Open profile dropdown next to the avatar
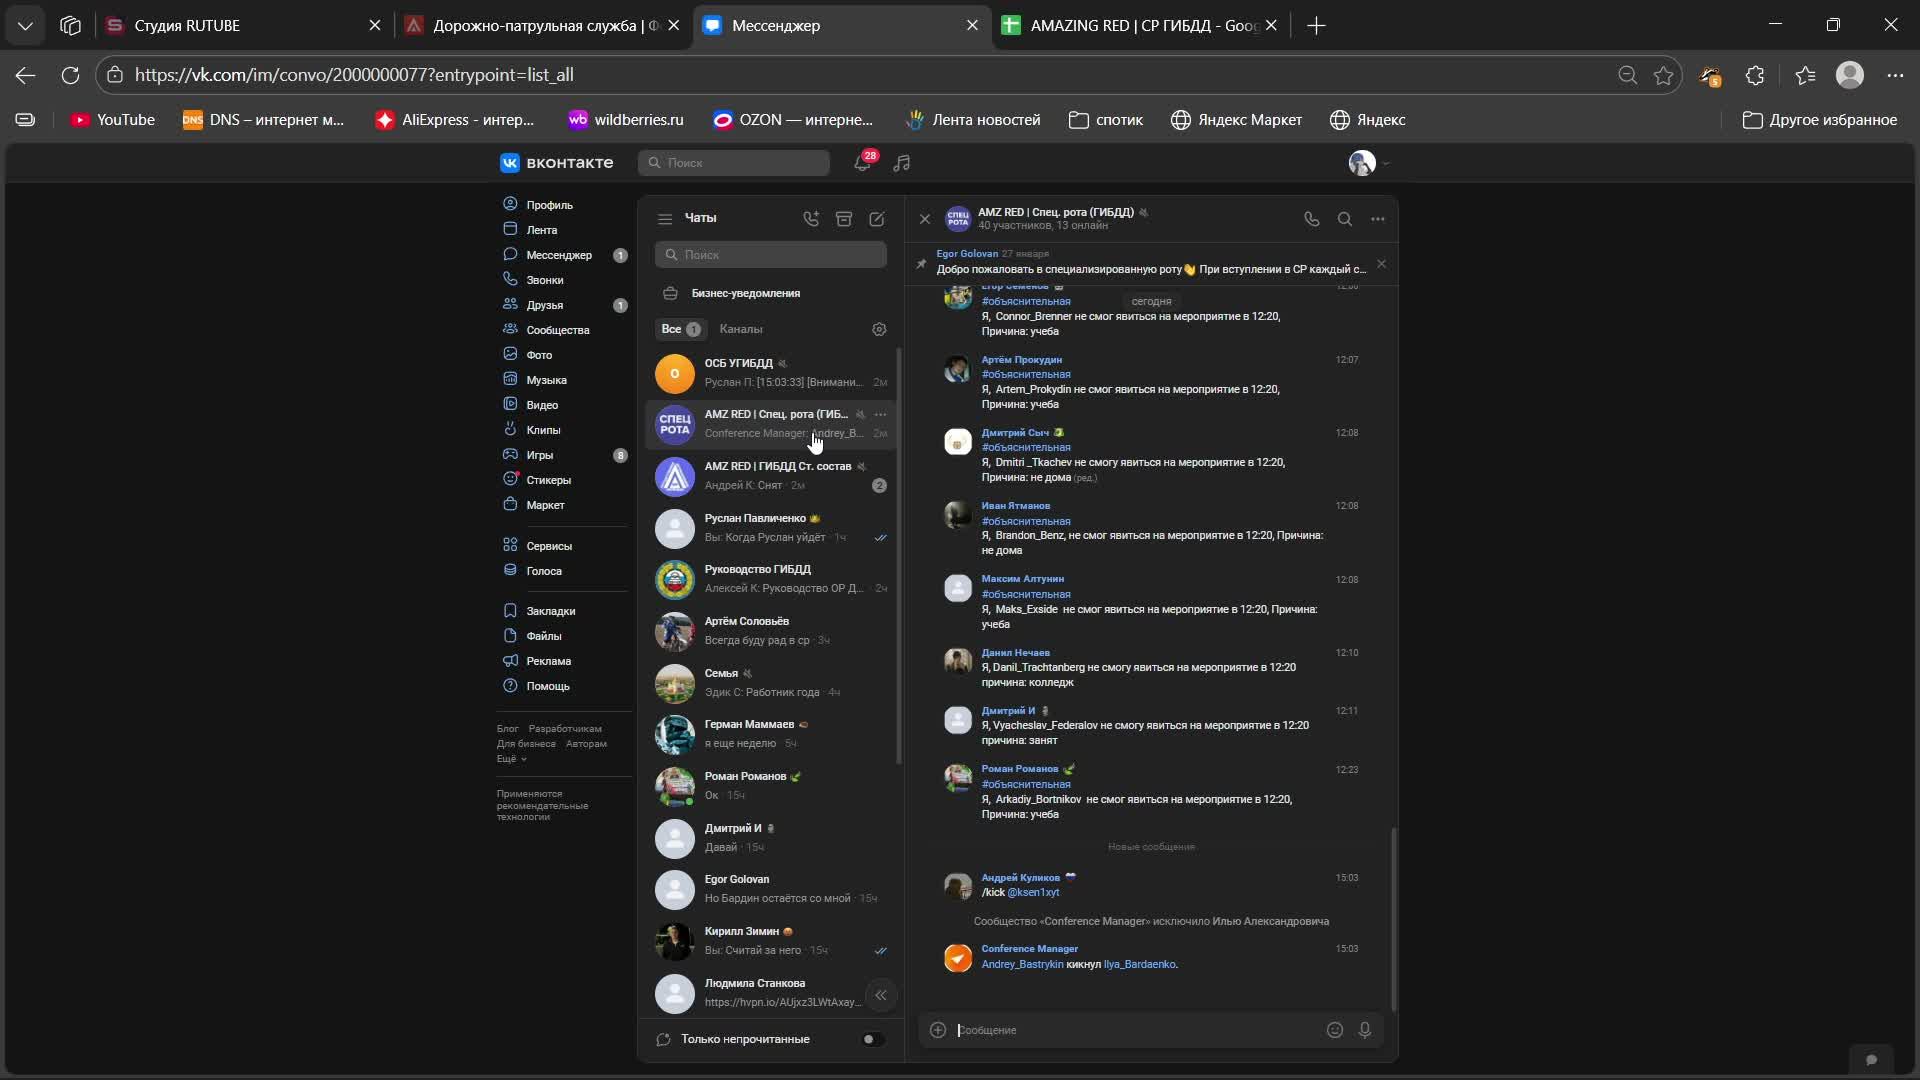1920x1080 pixels. coord(1386,163)
